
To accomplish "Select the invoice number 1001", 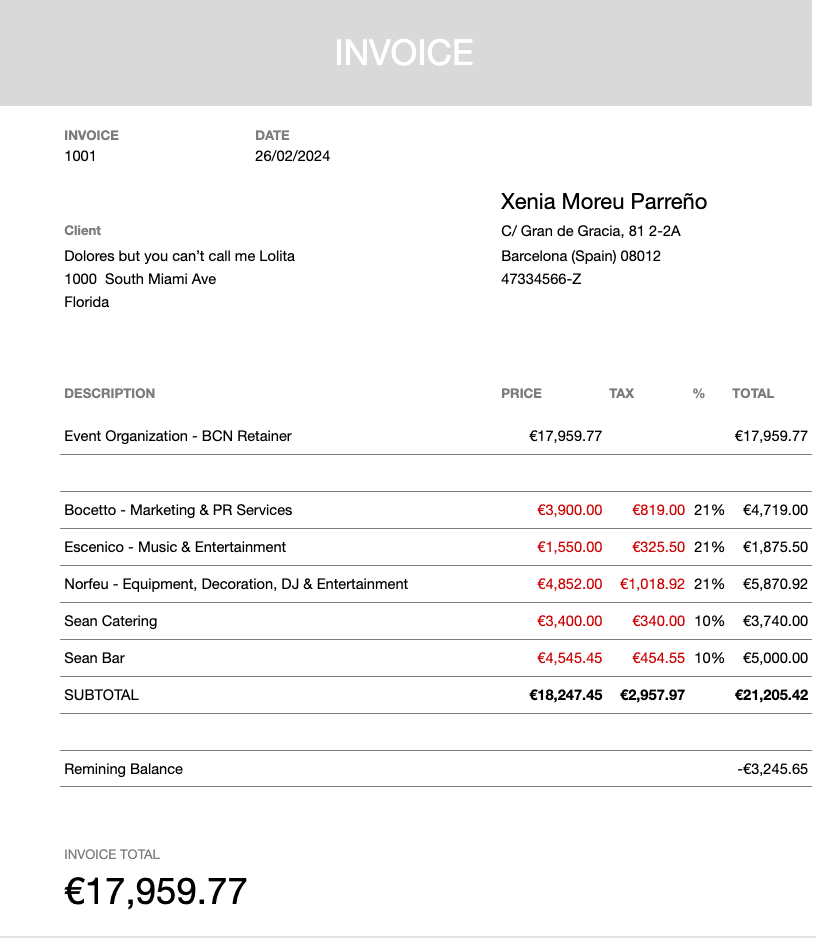I will tap(80, 156).
